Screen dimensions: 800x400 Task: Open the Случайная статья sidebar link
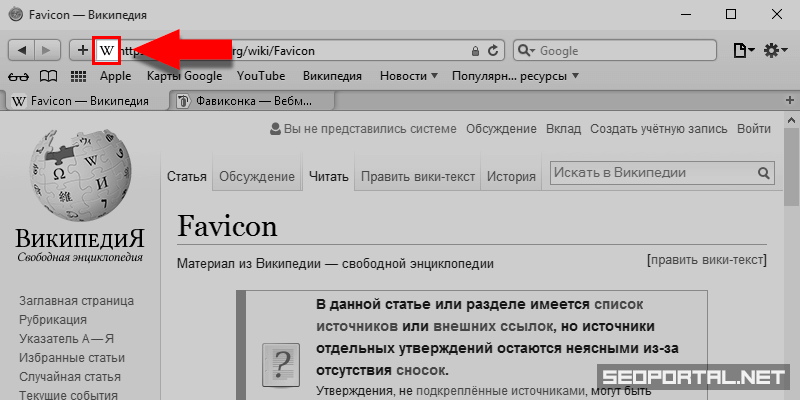click(68, 376)
